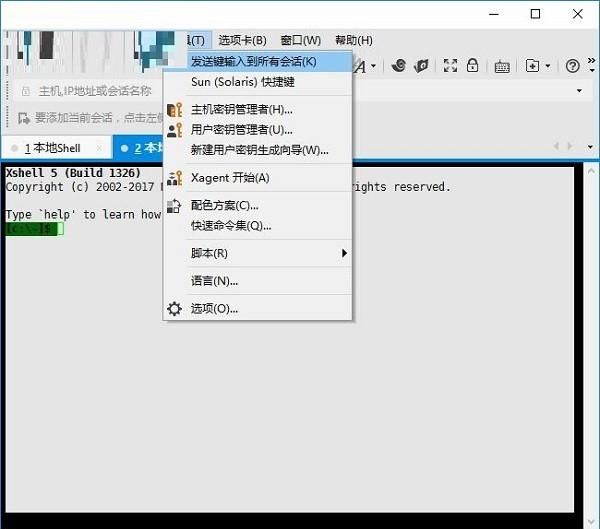
Task: Open 快速命令集(Q)... menu item
Action: pyautogui.click(x=258, y=226)
